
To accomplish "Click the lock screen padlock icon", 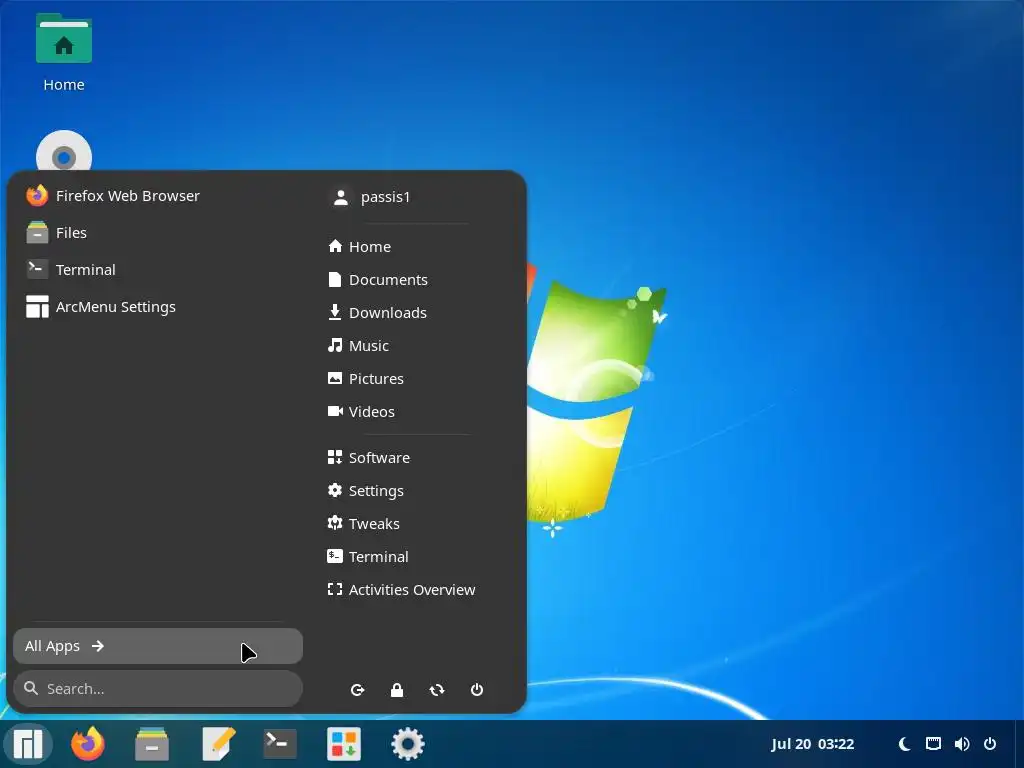I will point(396,690).
